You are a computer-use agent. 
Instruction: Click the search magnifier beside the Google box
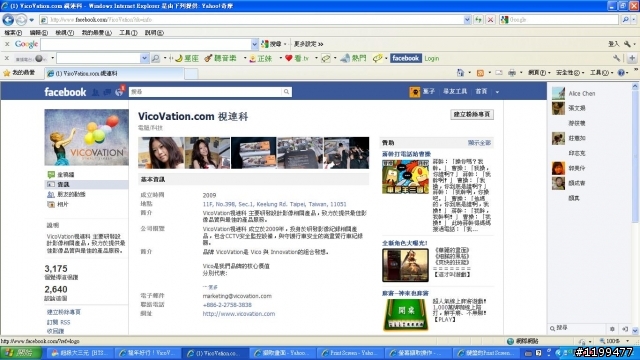(x=625, y=20)
